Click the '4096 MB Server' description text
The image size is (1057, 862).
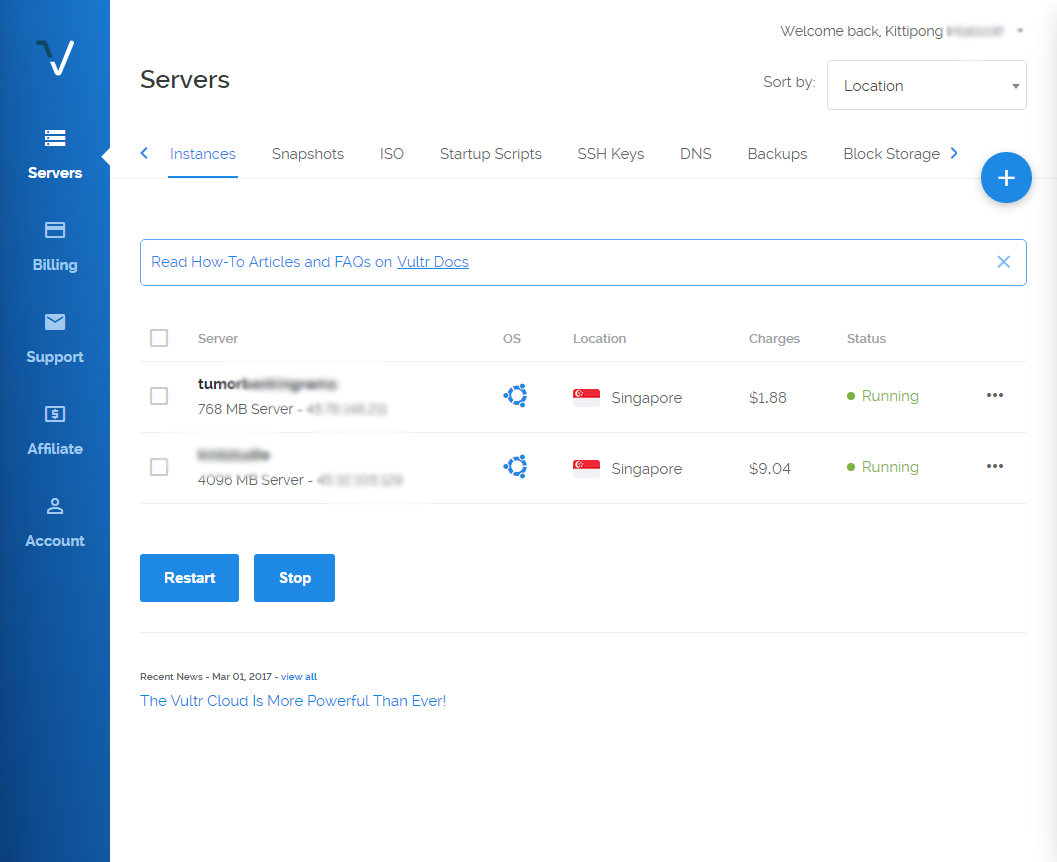pyautogui.click(x=251, y=480)
